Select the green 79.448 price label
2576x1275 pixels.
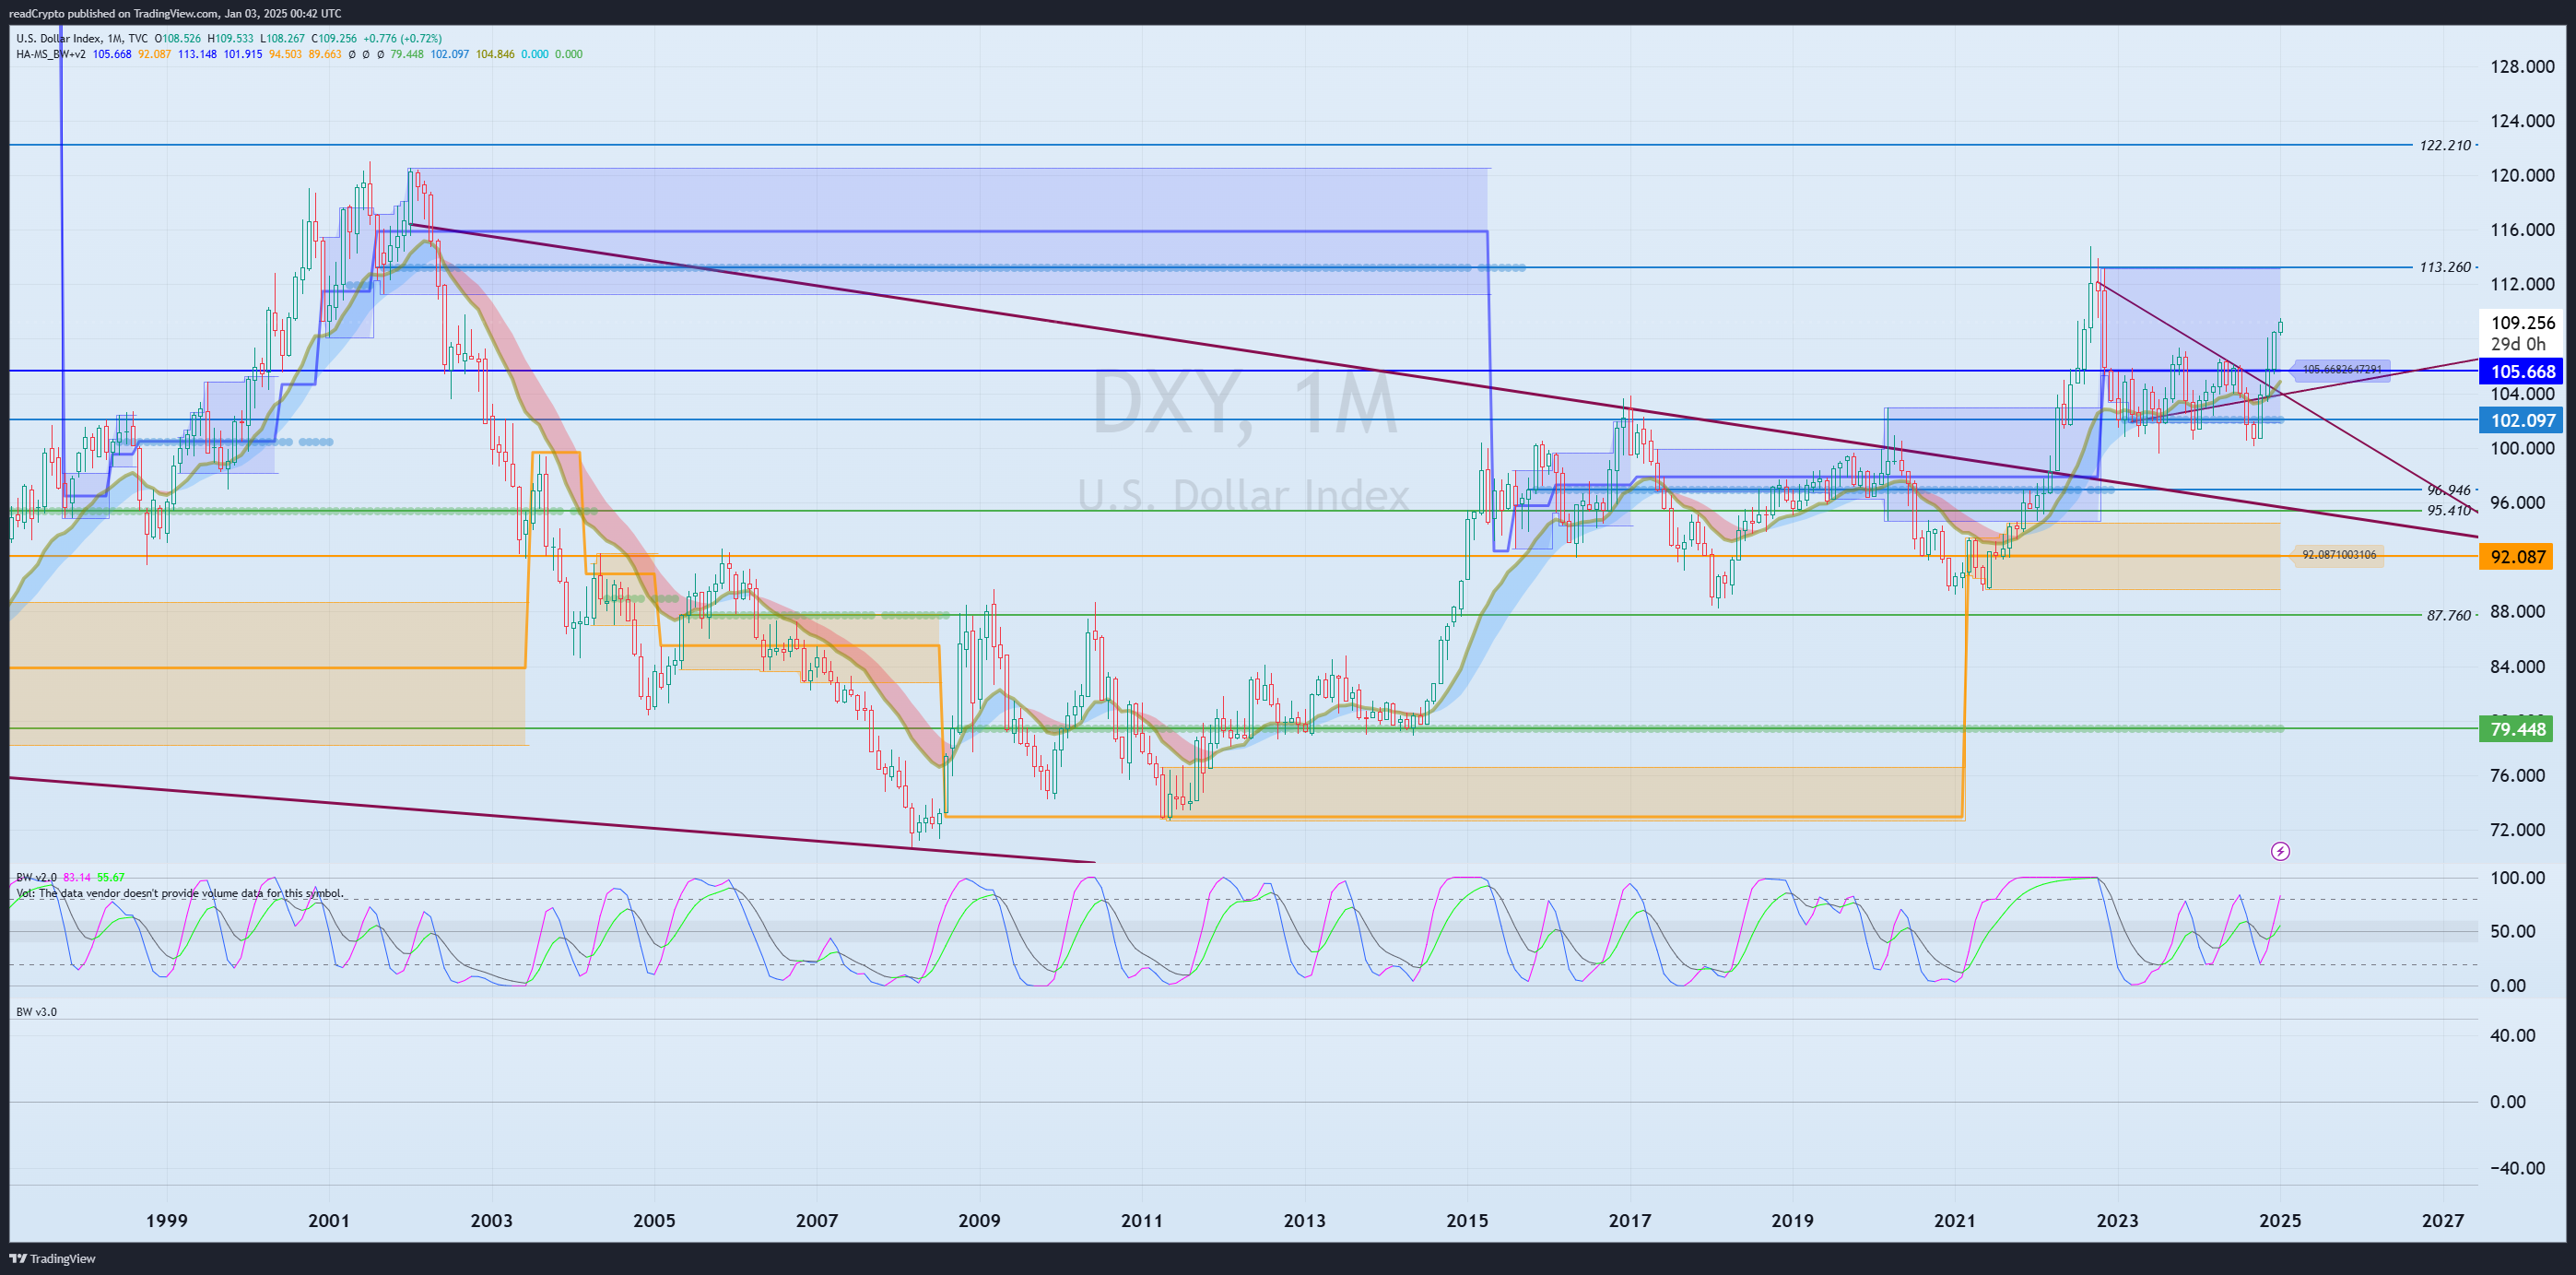point(2516,729)
